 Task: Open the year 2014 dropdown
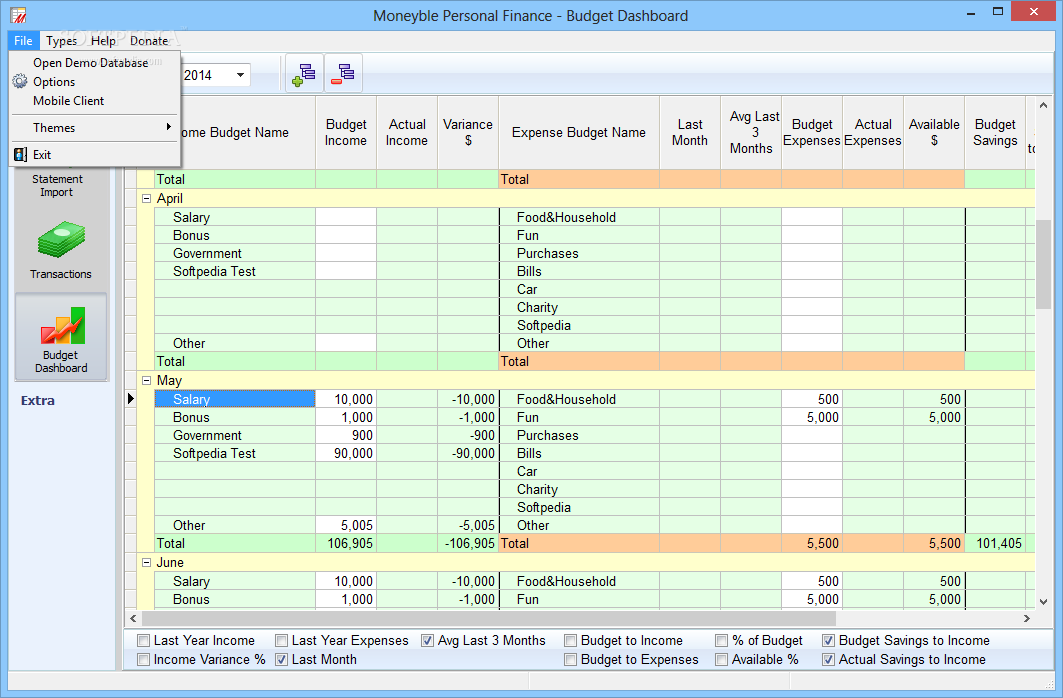point(240,75)
